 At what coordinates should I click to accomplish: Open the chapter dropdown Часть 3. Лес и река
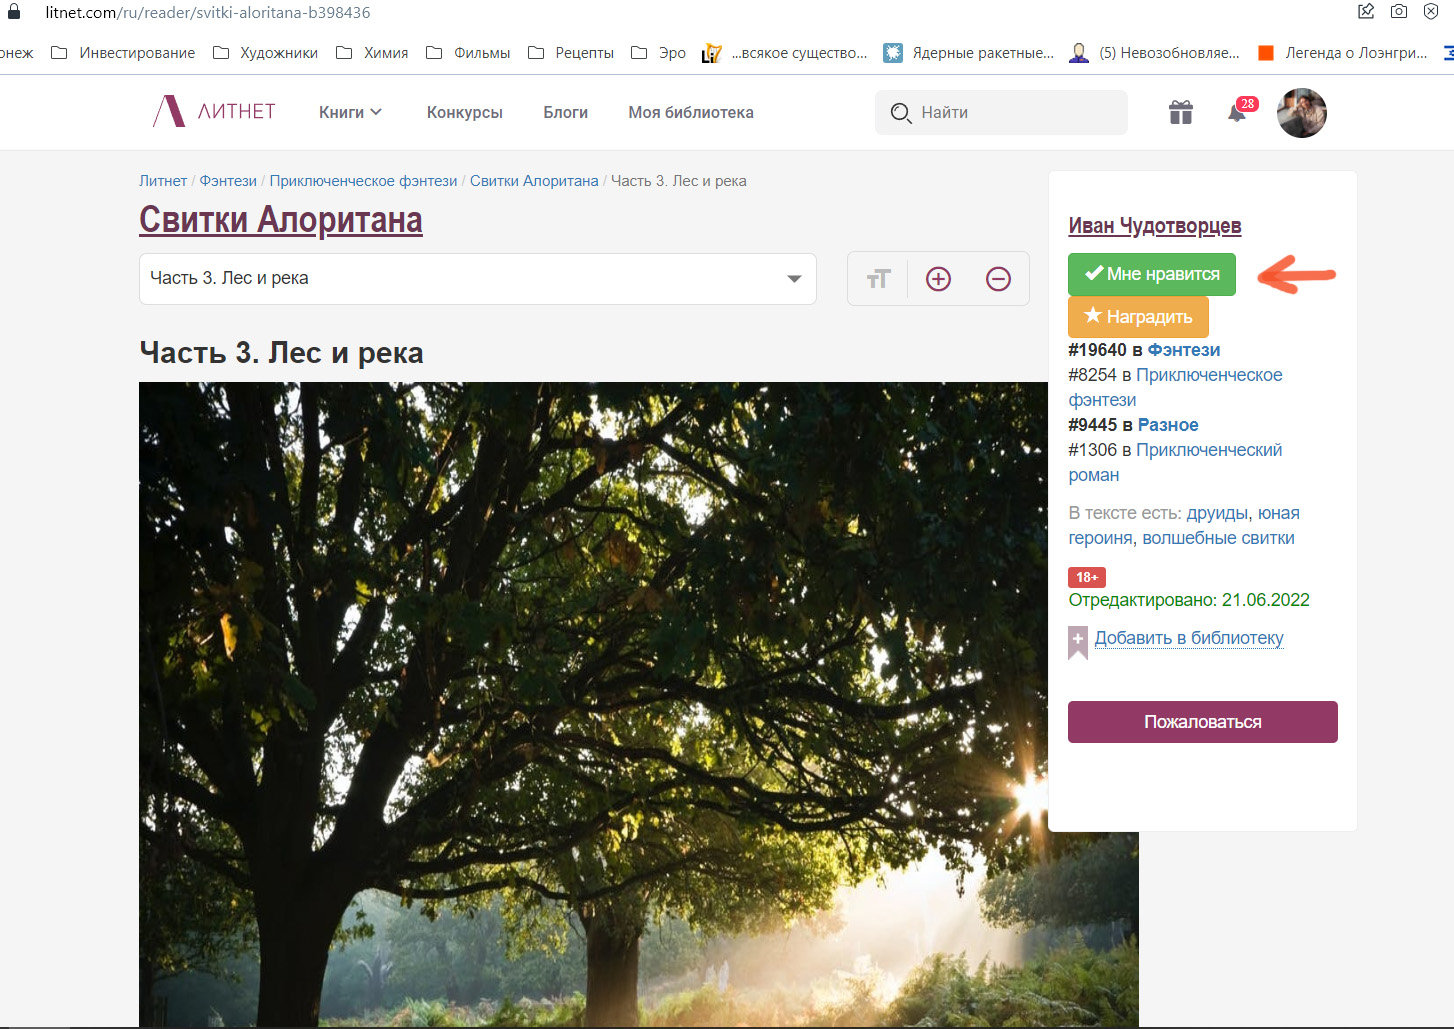point(477,279)
